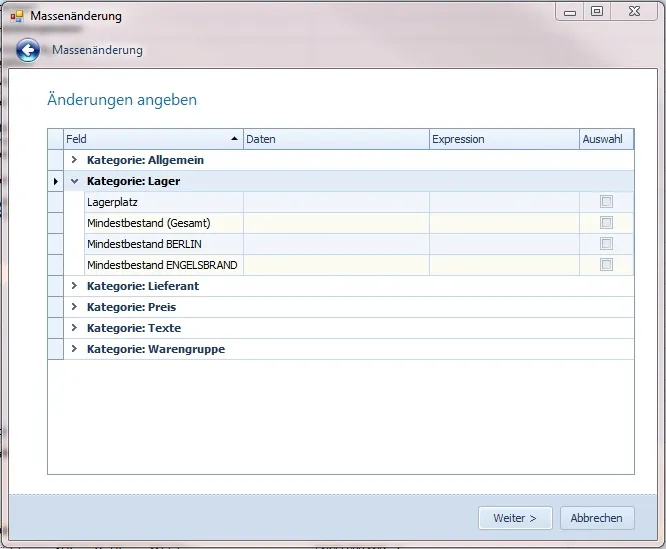Viewport: 666px width, 549px height.
Task: Click the Massenänderung window title icon
Action: (x=17, y=17)
